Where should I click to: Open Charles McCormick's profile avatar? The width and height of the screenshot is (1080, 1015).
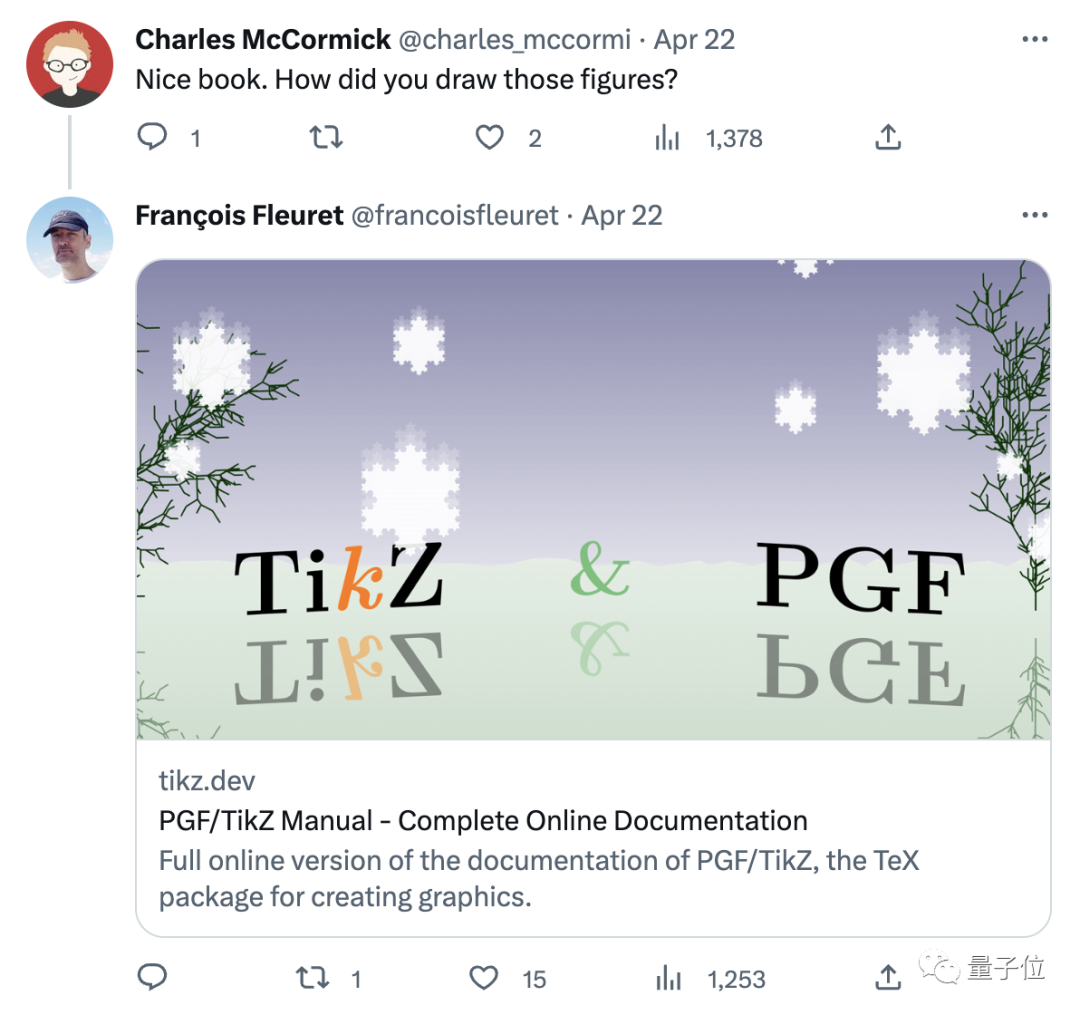[69, 65]
